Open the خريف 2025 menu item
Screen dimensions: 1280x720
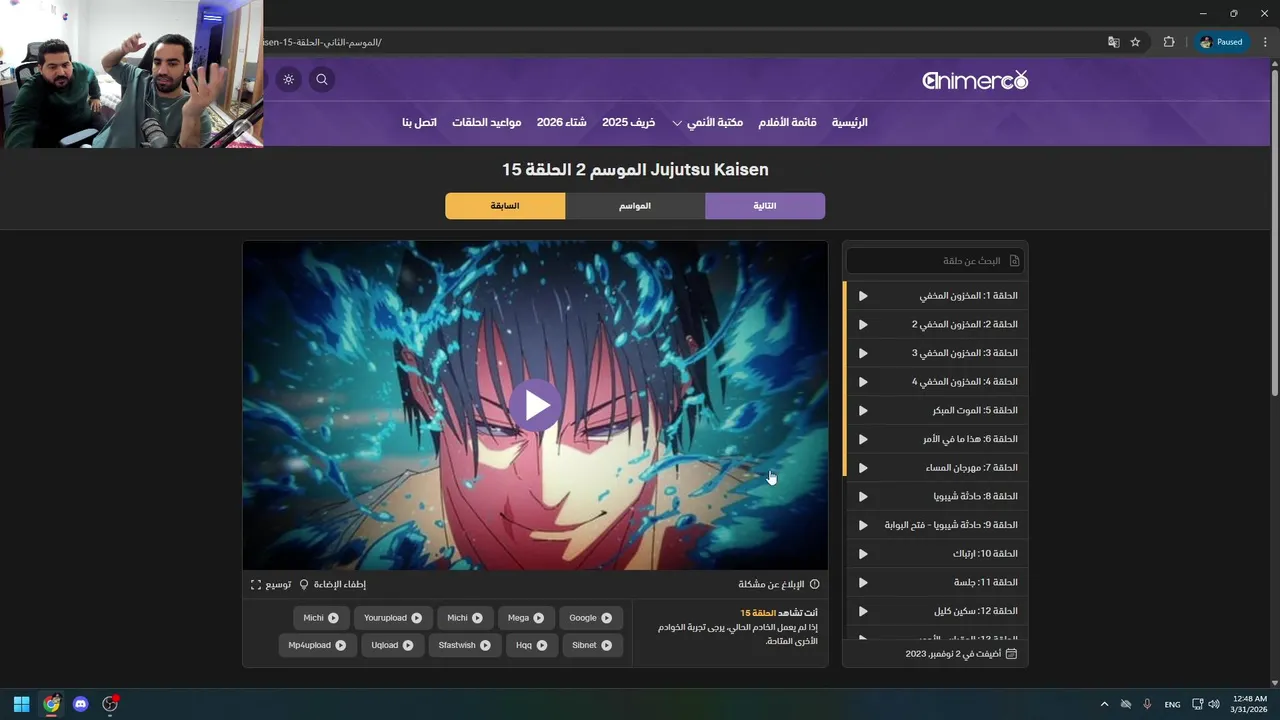tap(628, 122)
